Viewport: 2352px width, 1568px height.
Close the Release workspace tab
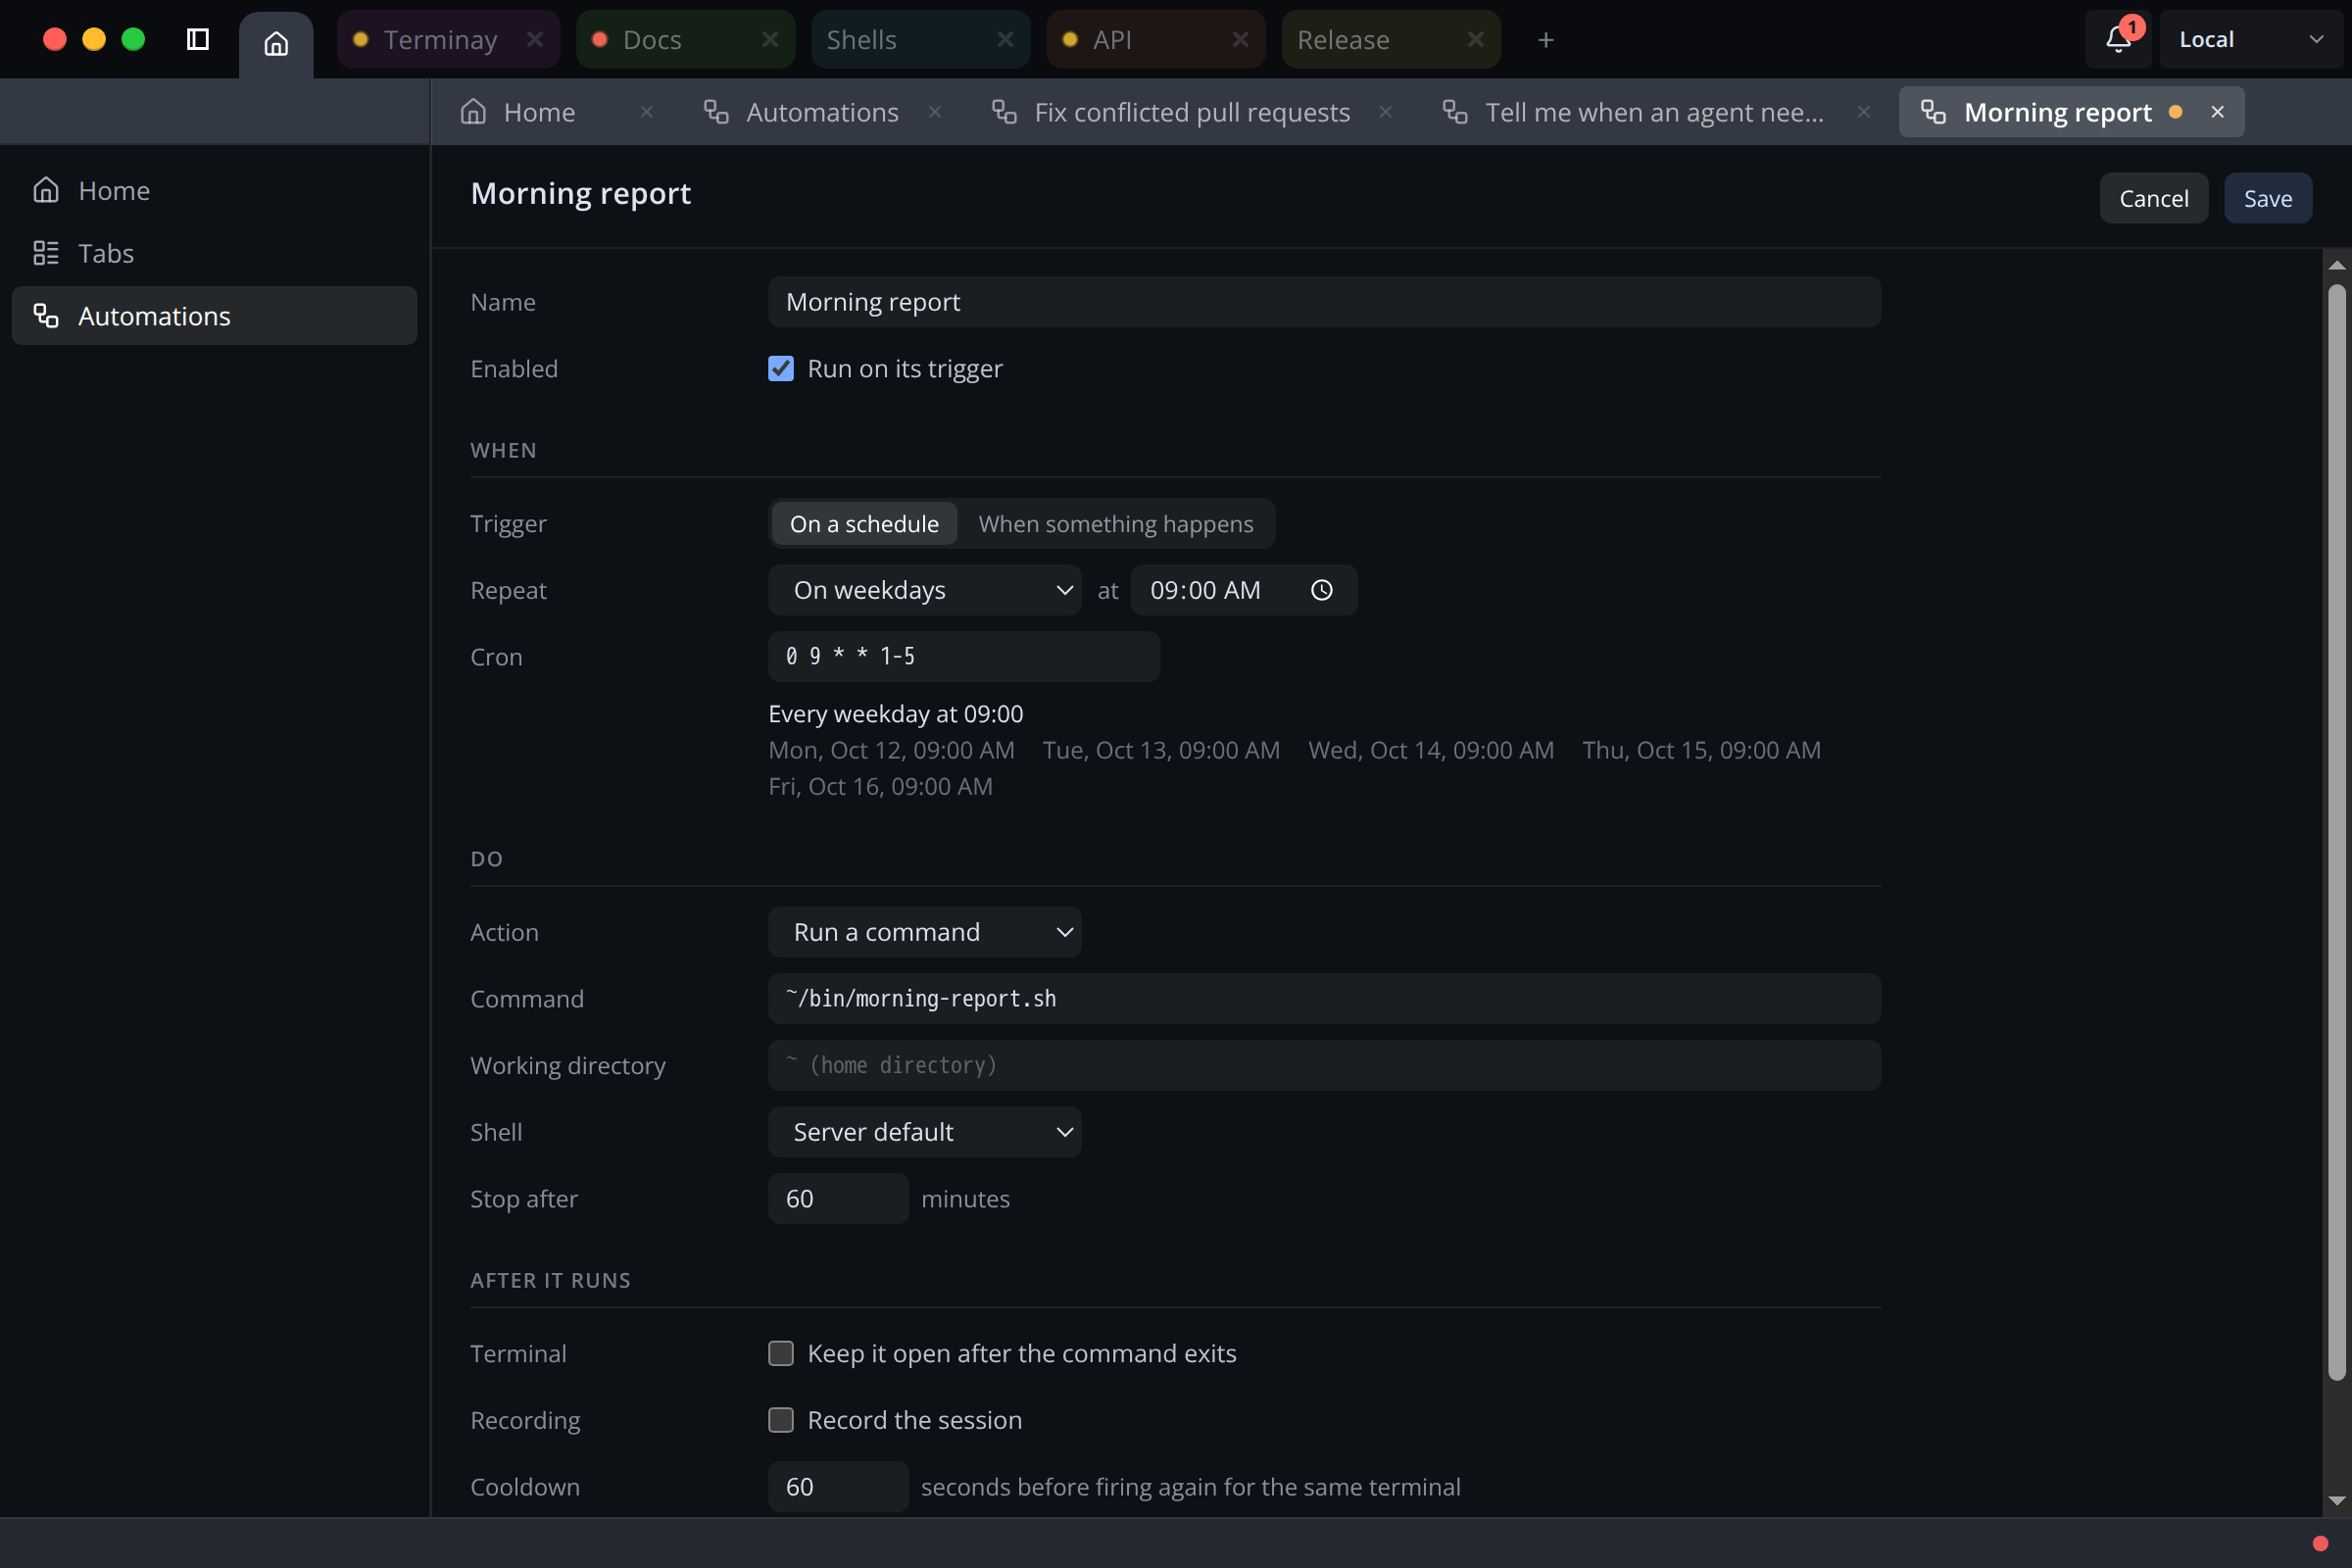pyautogui.click(x=1475, y=39)
